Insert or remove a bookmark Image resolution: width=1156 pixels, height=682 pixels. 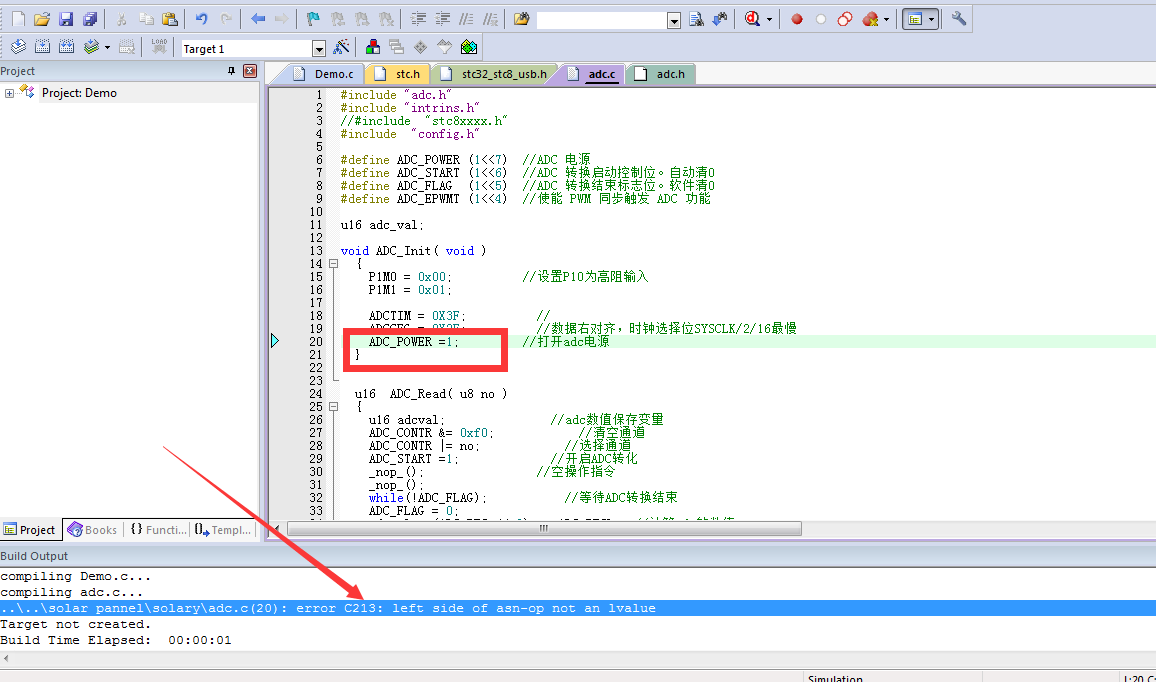pyautogui.click(x=313, y=19)
